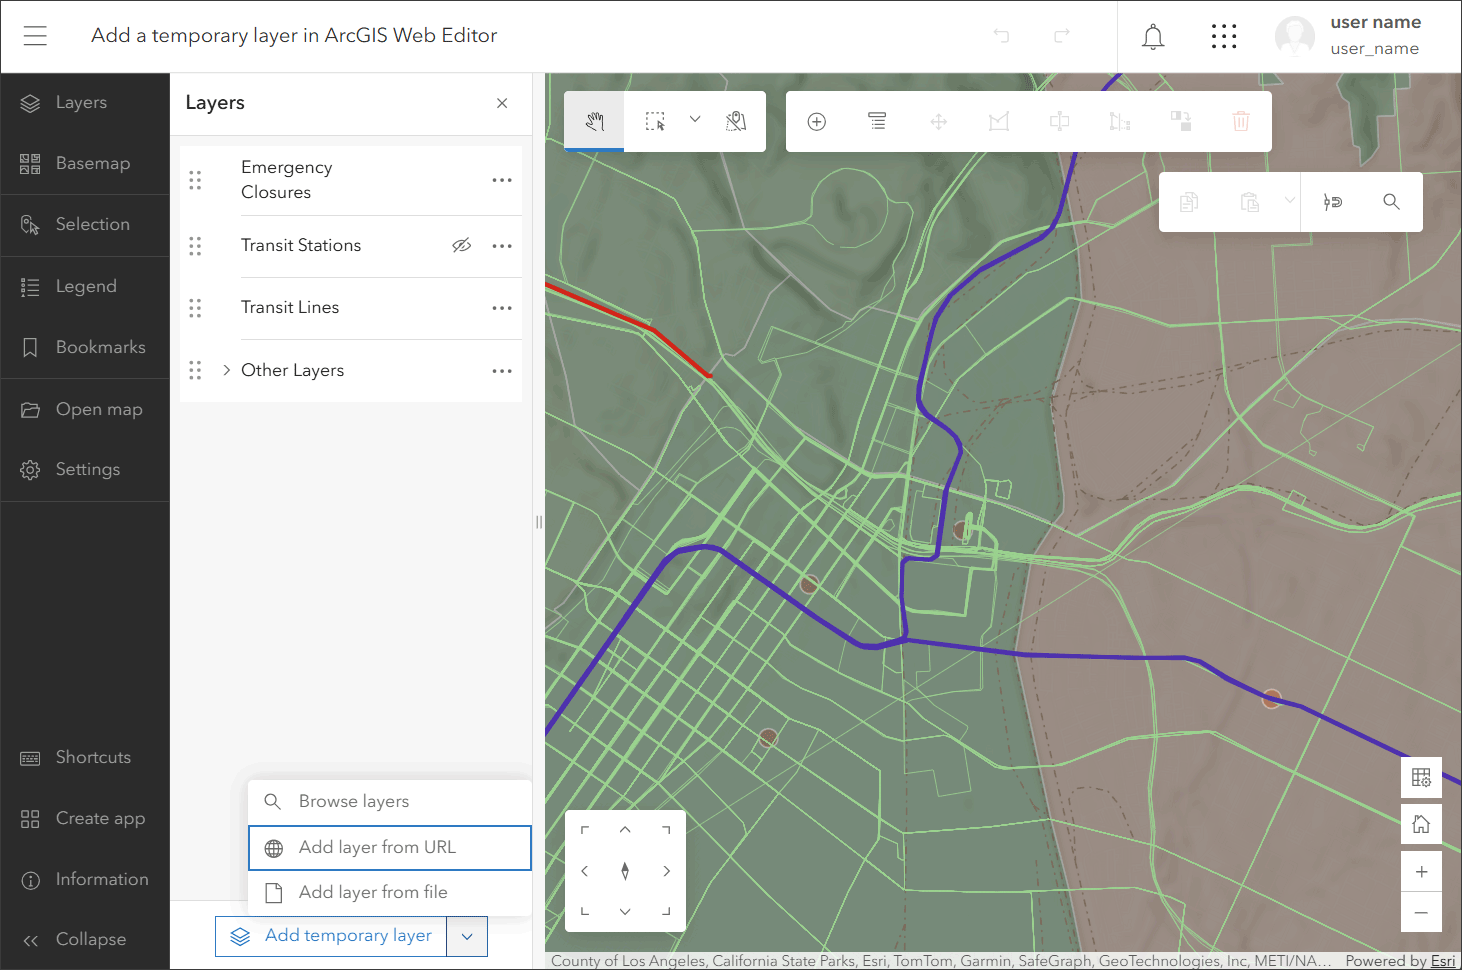Click Transit Lines drag handle
Screen dimensions: 1462x970
pyautogui.click(x=195, y=308)
